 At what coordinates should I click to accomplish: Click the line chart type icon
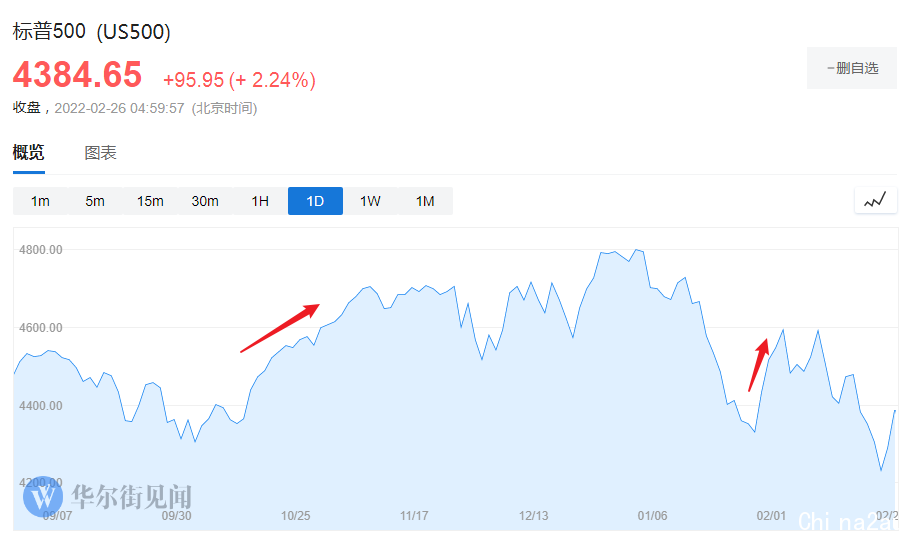pyautogui.click(x=875, y=200)
